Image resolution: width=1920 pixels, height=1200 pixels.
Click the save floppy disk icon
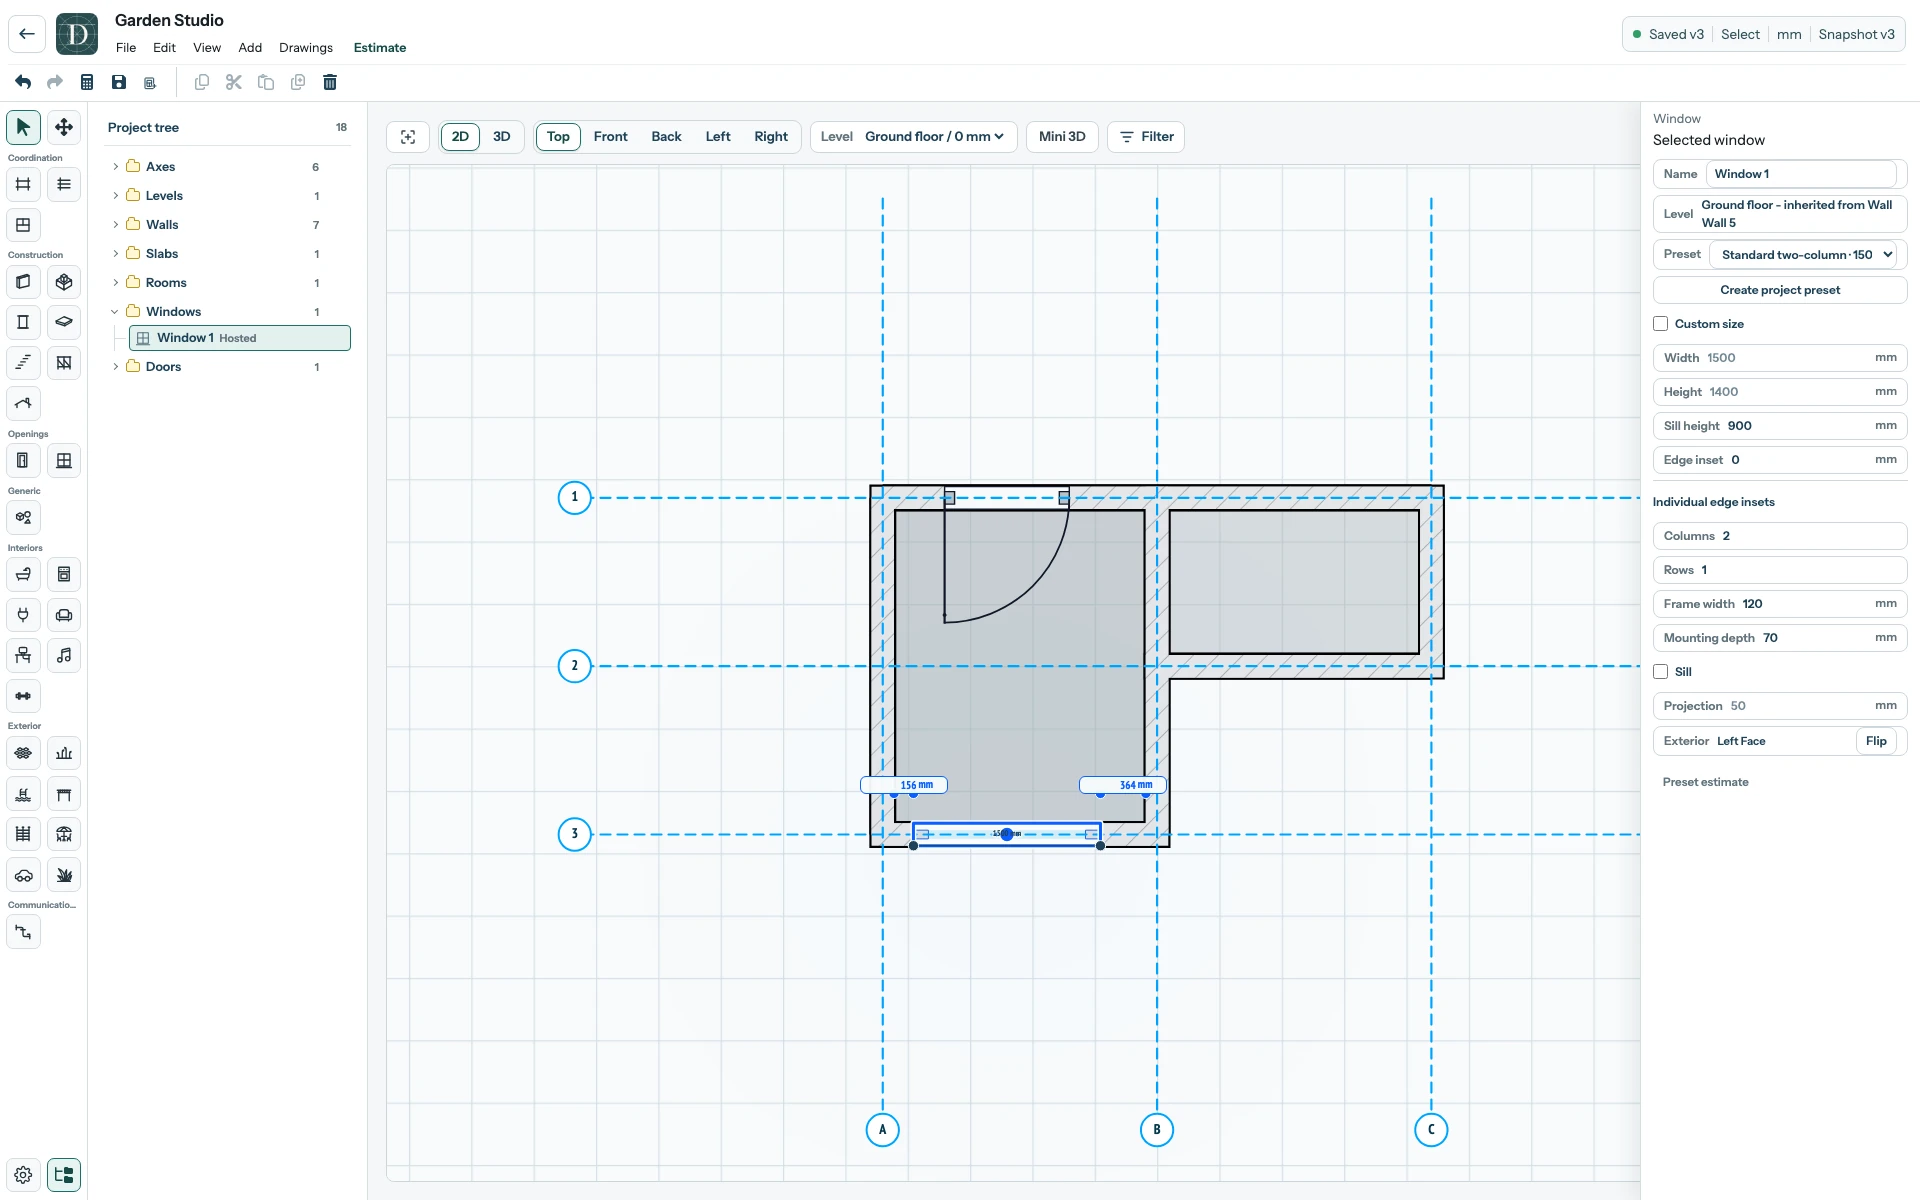119,82
